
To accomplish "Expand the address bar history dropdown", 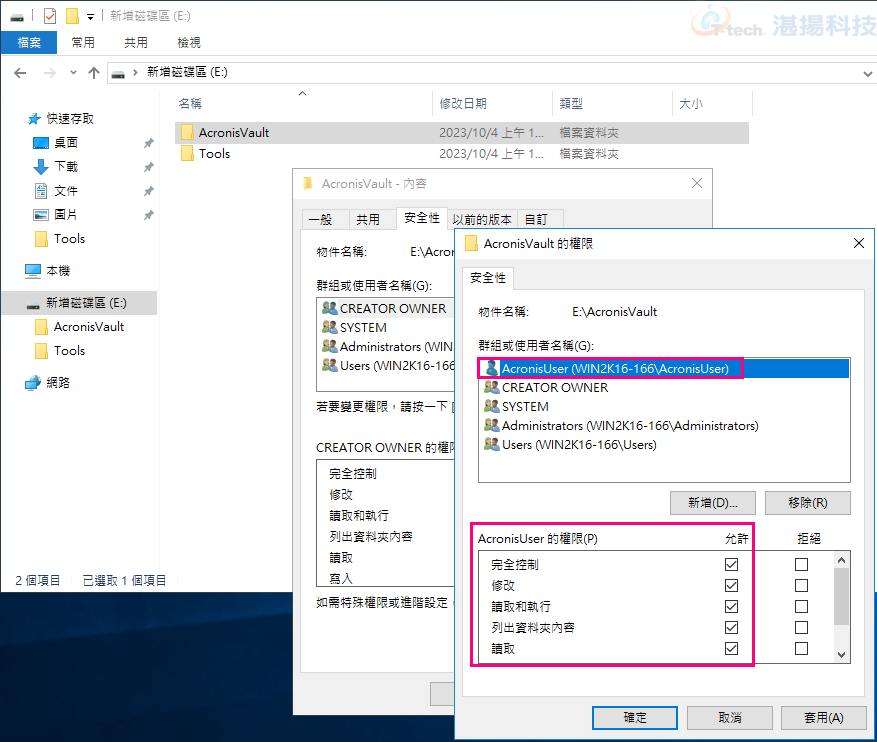I will (x=867, y=73).
